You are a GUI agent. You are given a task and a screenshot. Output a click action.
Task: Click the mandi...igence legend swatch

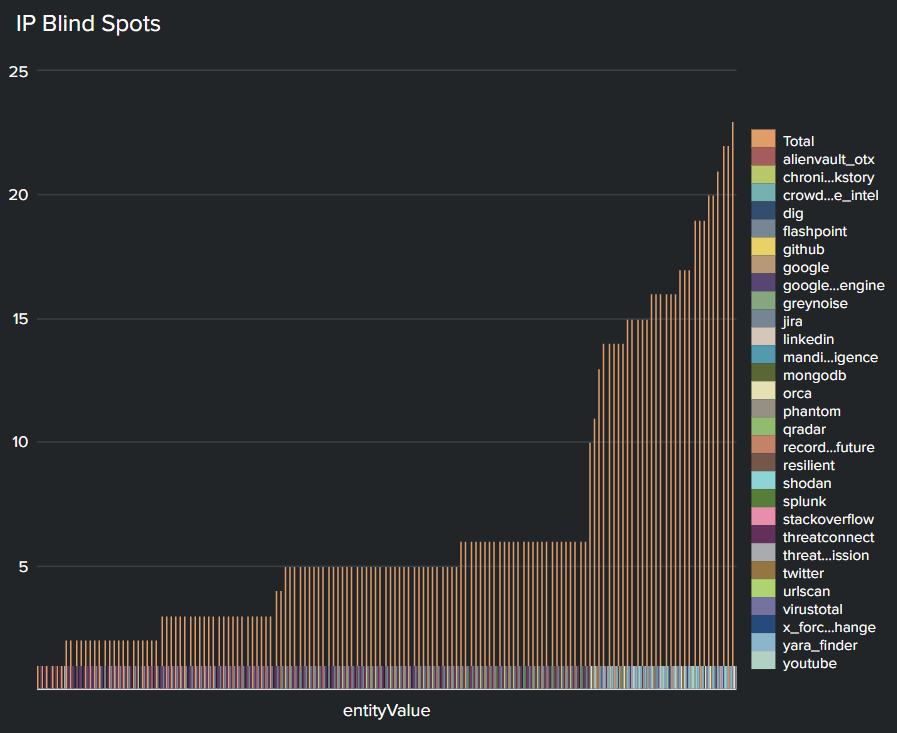[x=763, y=355]
